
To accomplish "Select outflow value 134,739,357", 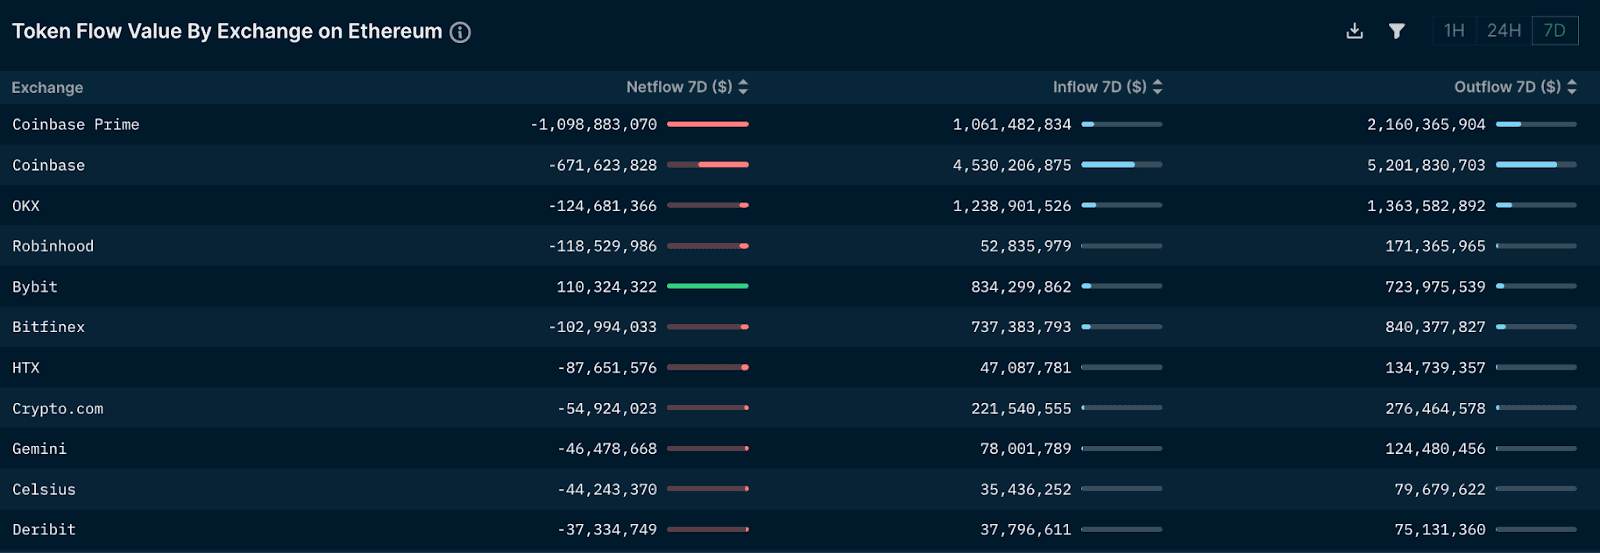I will point(1435,368).
